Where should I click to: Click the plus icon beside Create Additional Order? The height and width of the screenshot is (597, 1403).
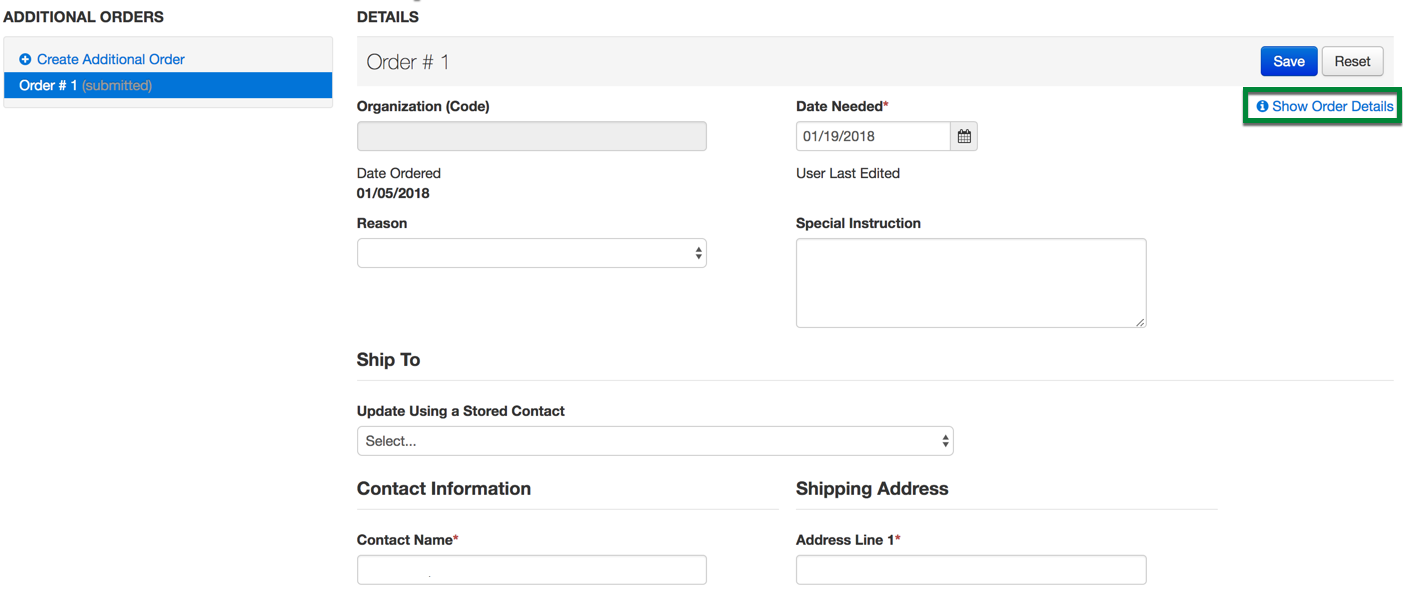pos(25,60)
